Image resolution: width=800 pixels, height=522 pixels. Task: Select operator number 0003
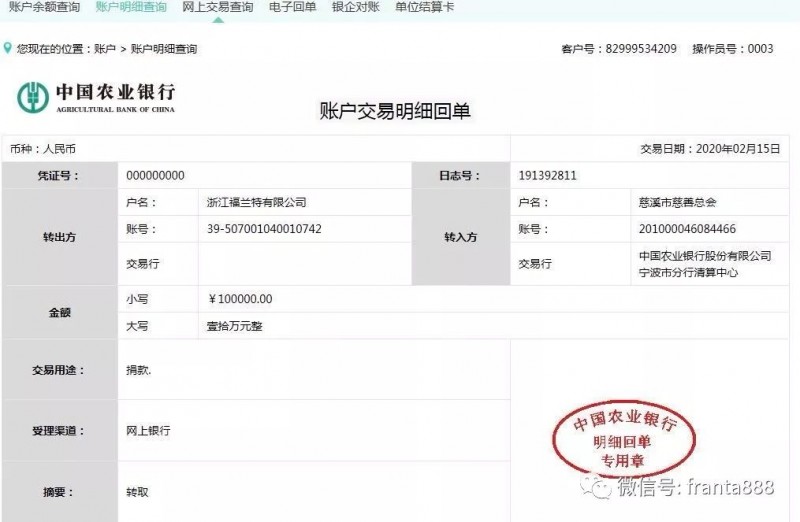click(x=760, y=49)
